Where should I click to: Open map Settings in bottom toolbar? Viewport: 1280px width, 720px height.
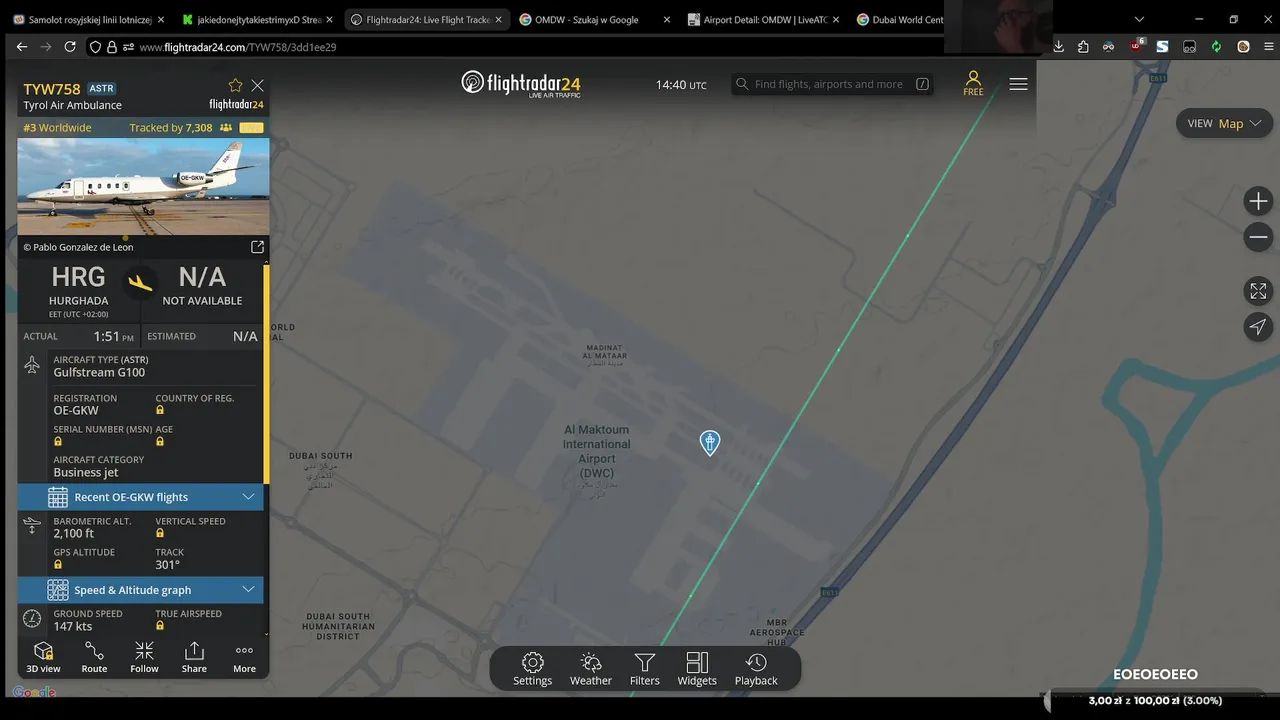click(532, 669)
